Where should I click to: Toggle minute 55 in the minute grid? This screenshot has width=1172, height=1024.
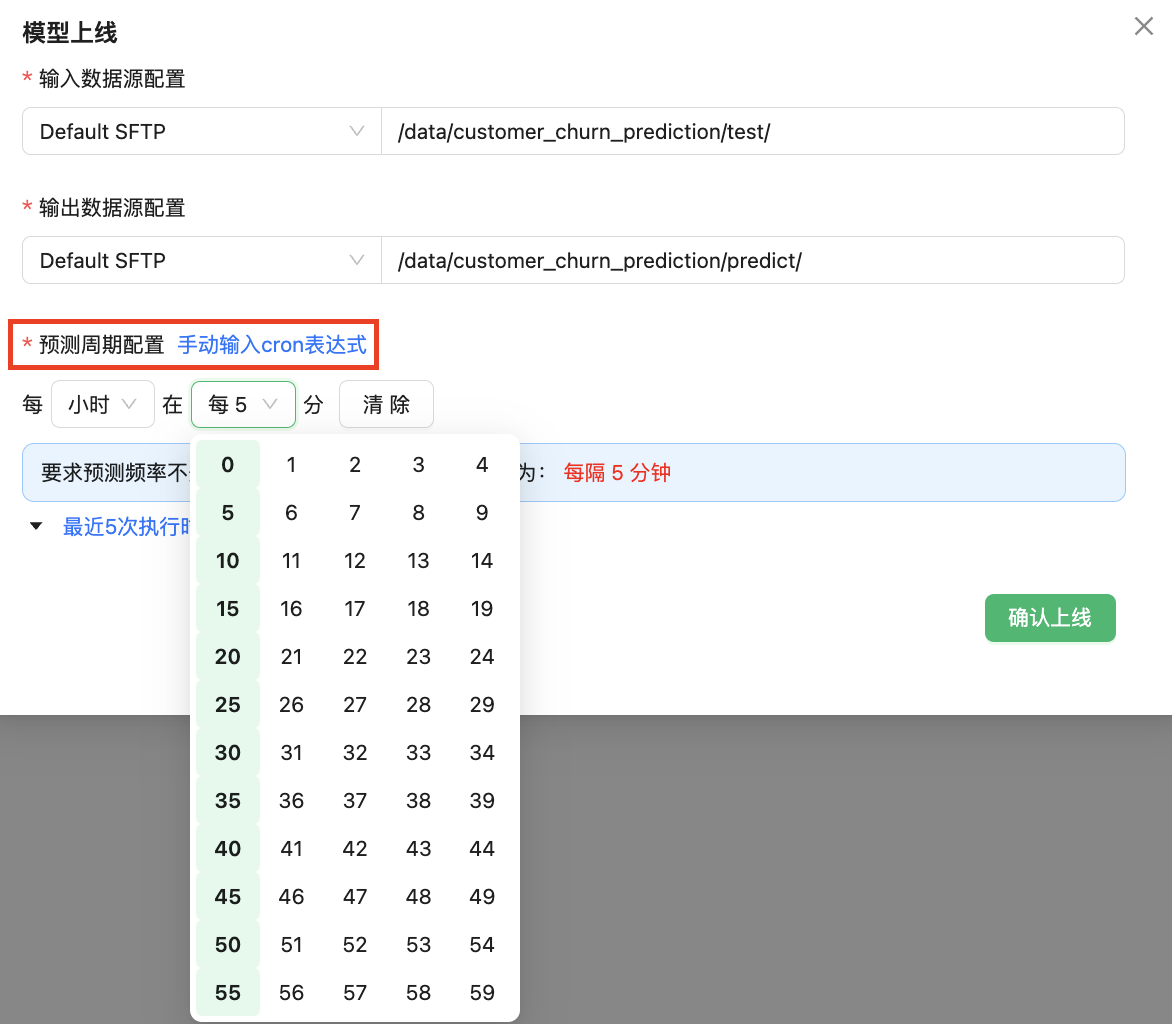coord(228,992)
